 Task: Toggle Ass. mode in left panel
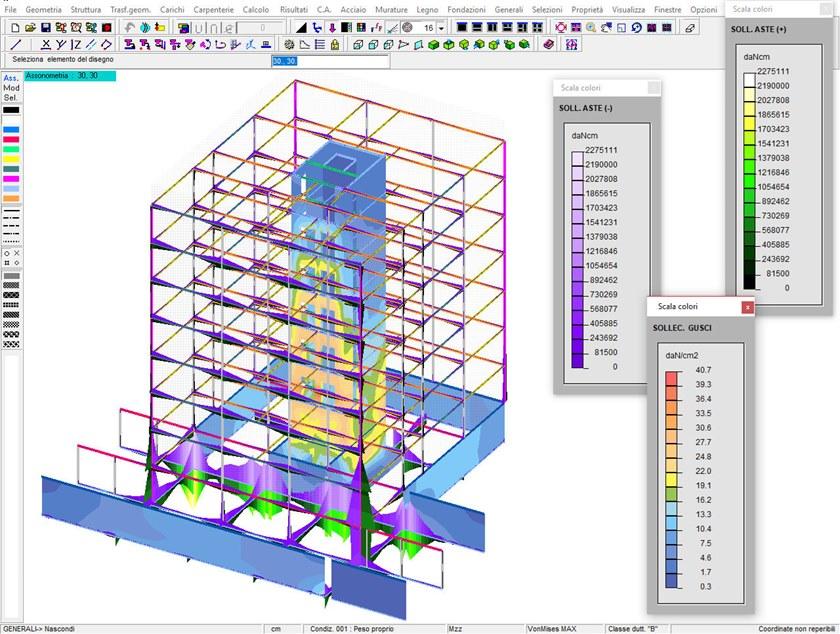[x=10, y=78]
